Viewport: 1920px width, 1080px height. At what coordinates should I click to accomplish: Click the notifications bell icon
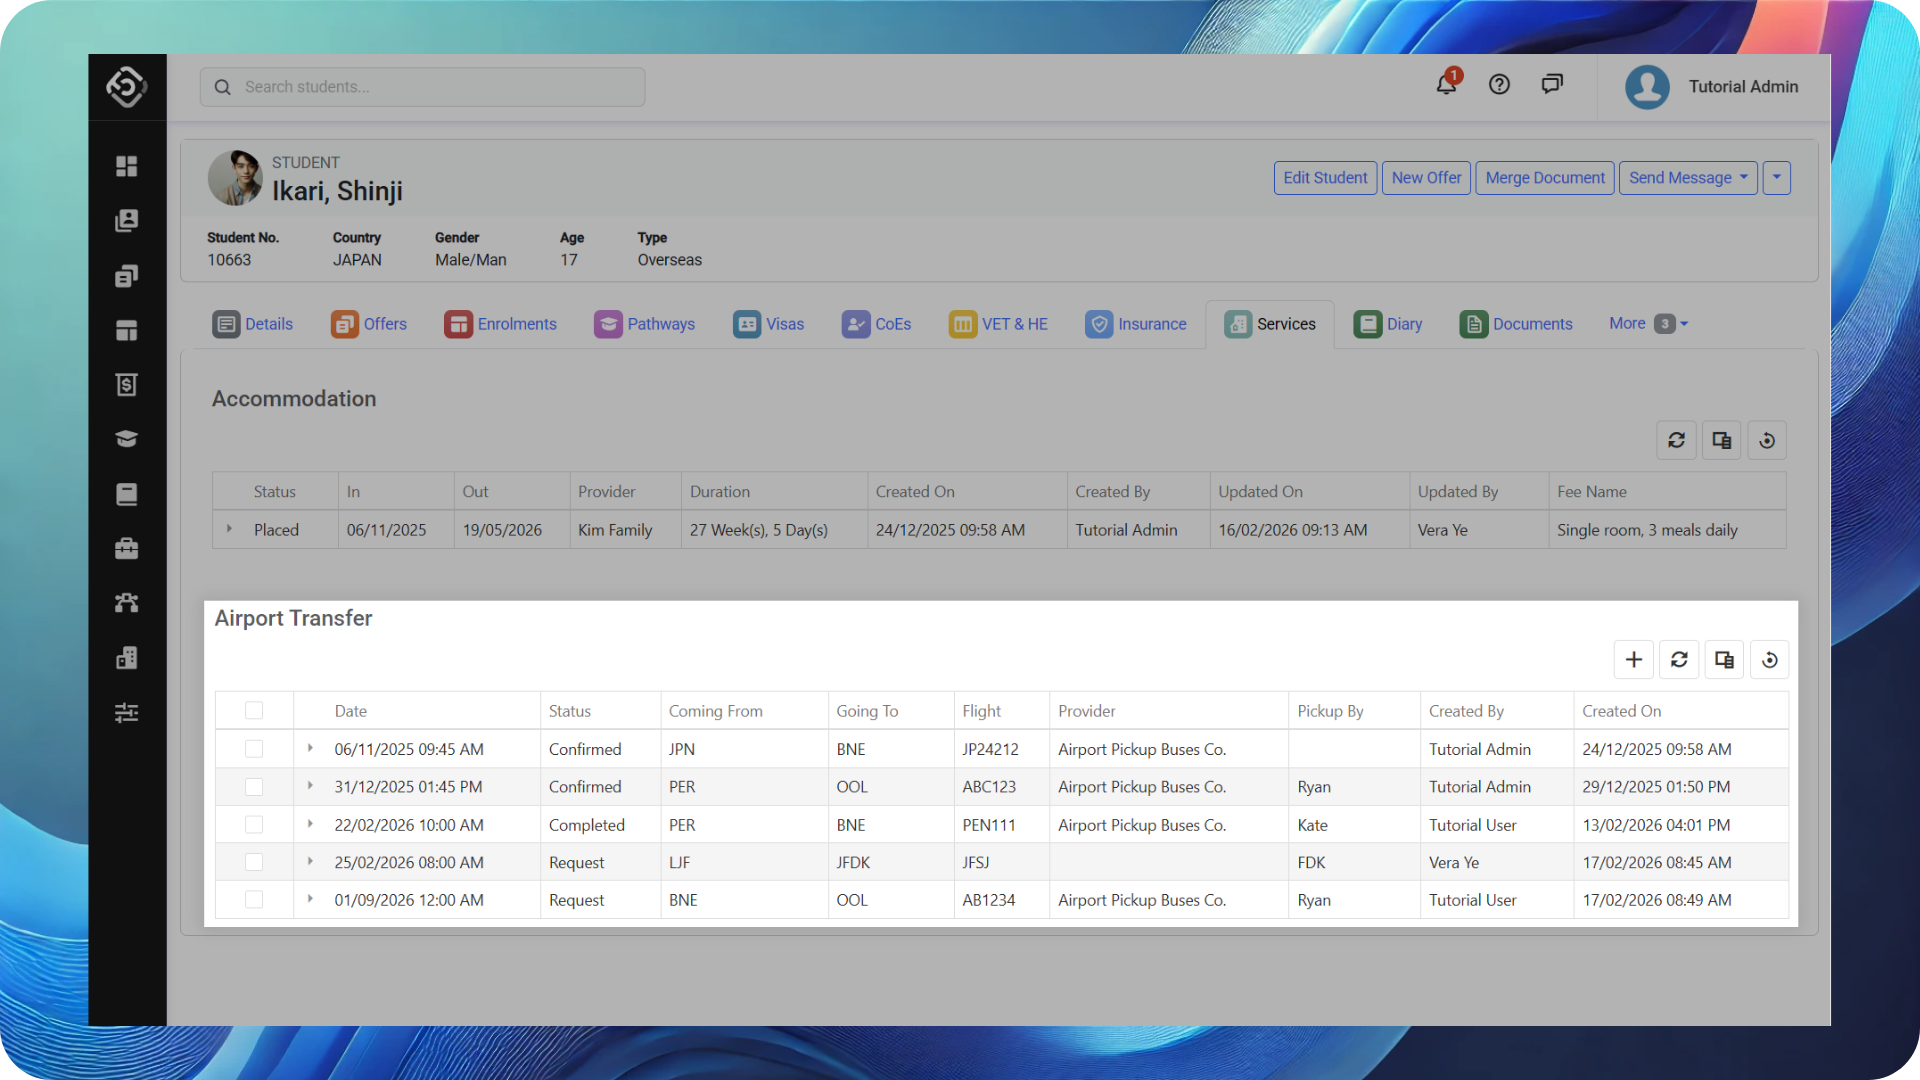pos(1446,85)
